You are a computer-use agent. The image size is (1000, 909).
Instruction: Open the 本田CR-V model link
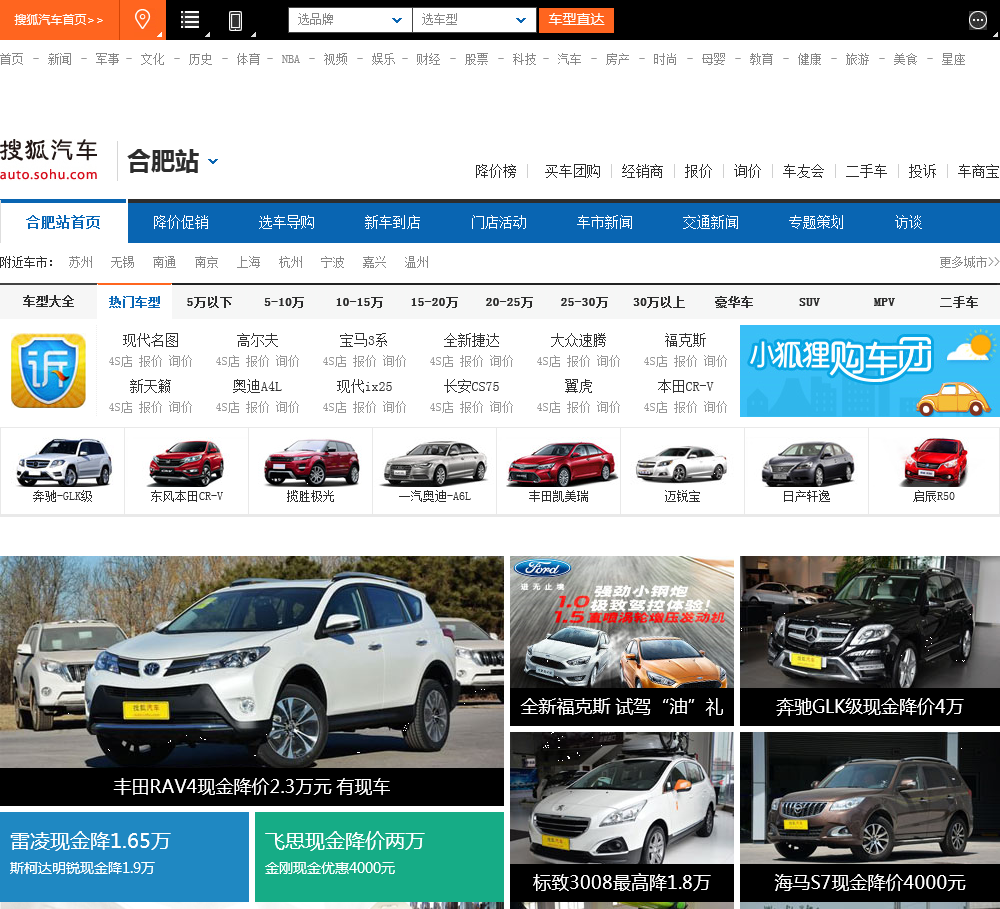click(686, 386)
